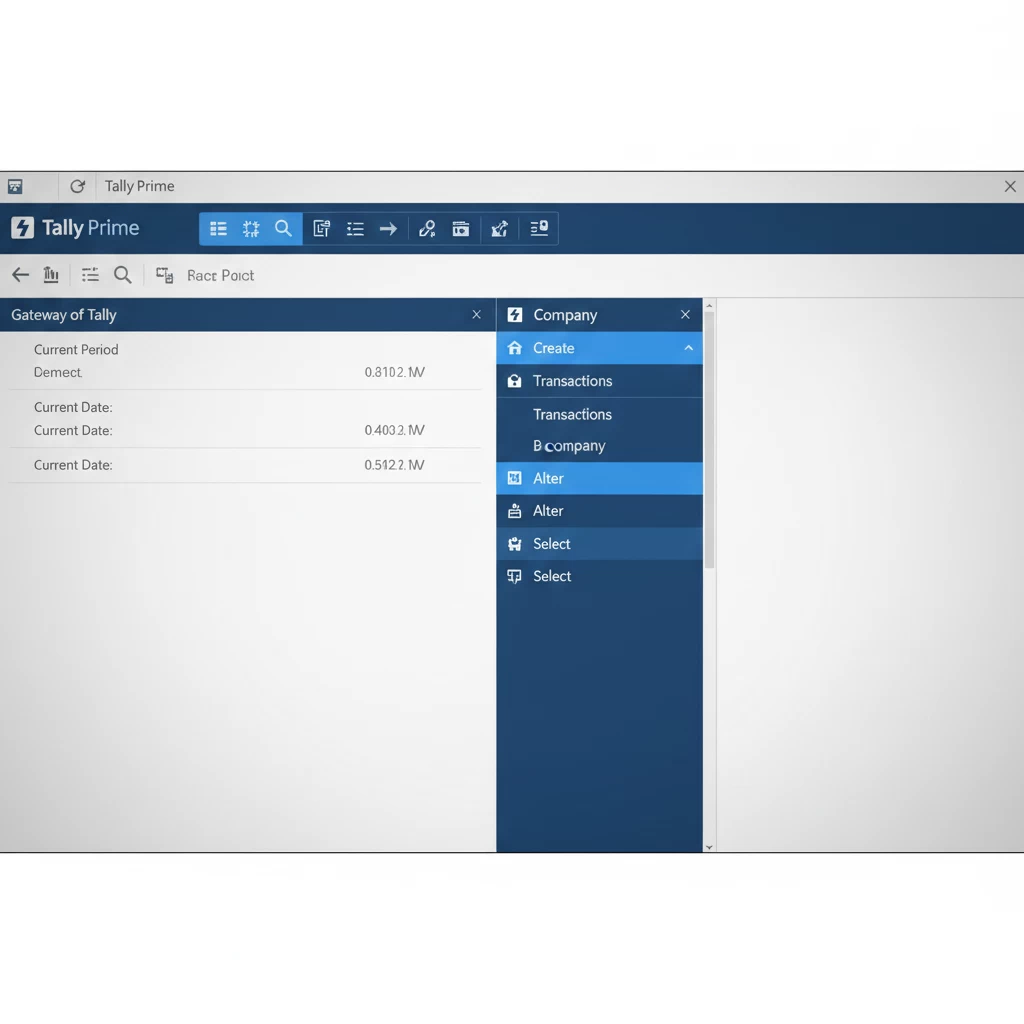Collapse the Create section chevron
Viewport: 1024px width, 1024px height.
point(687,348)
